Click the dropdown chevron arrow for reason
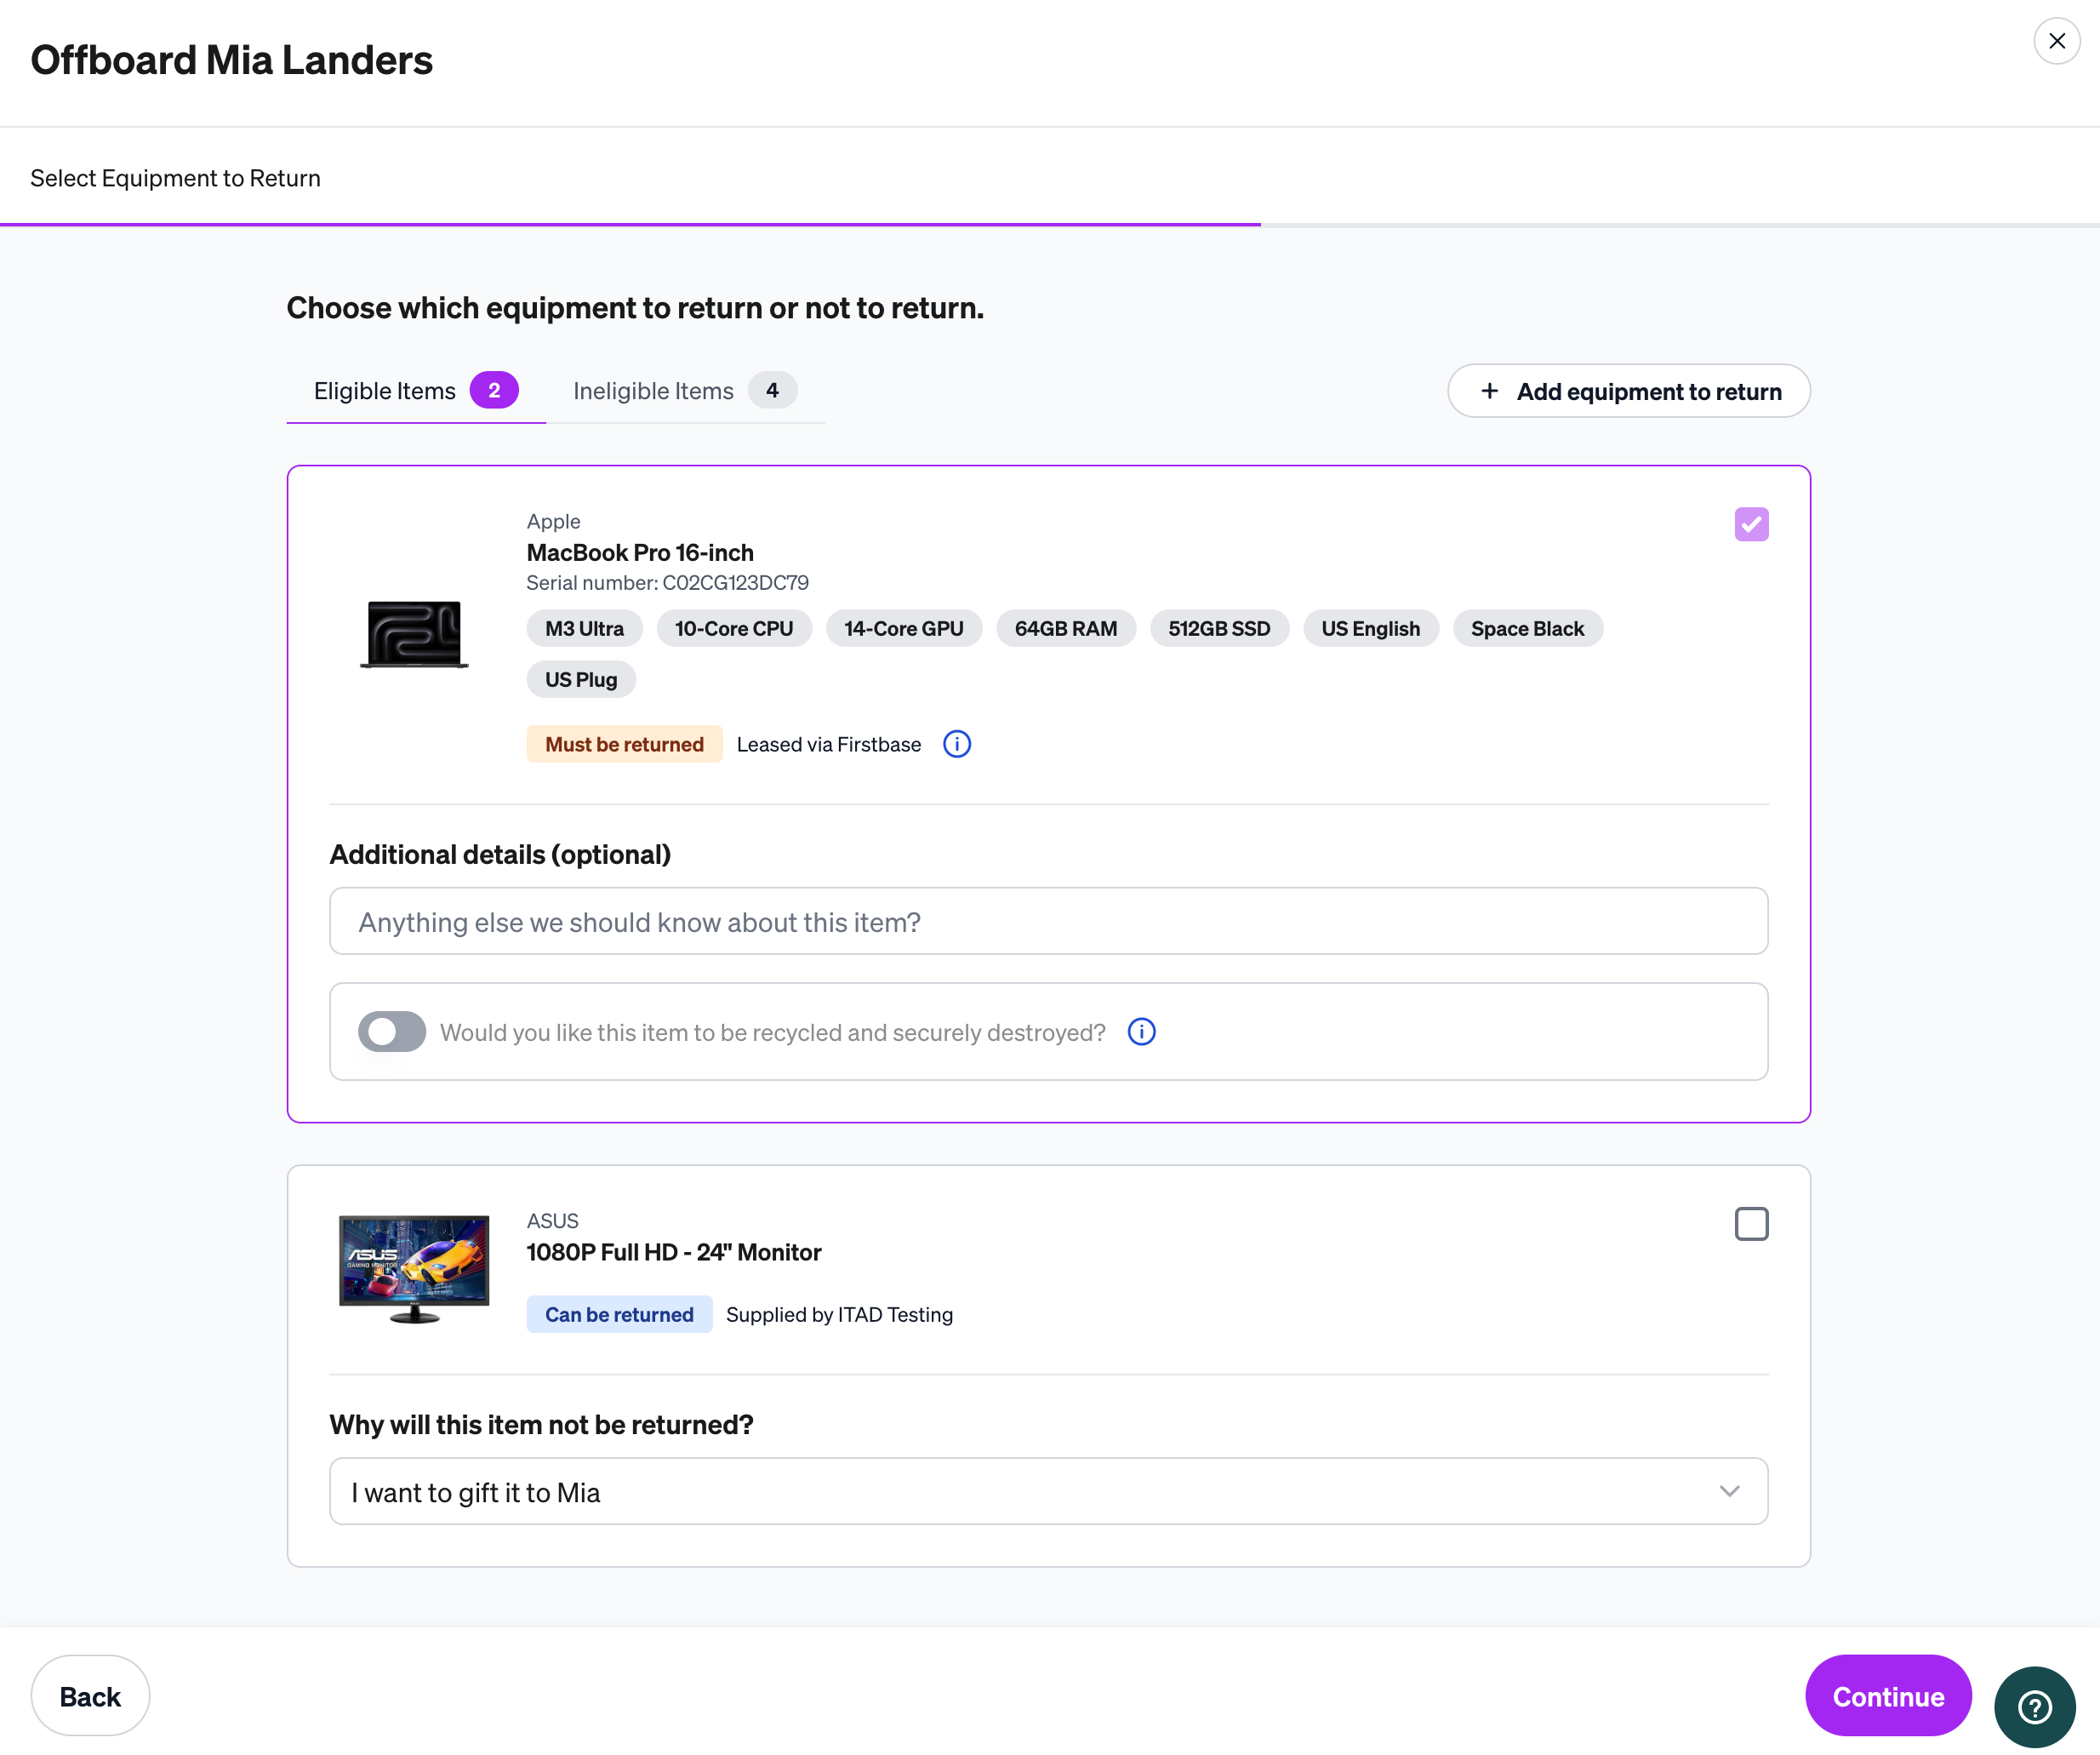 point(1729,1491)
